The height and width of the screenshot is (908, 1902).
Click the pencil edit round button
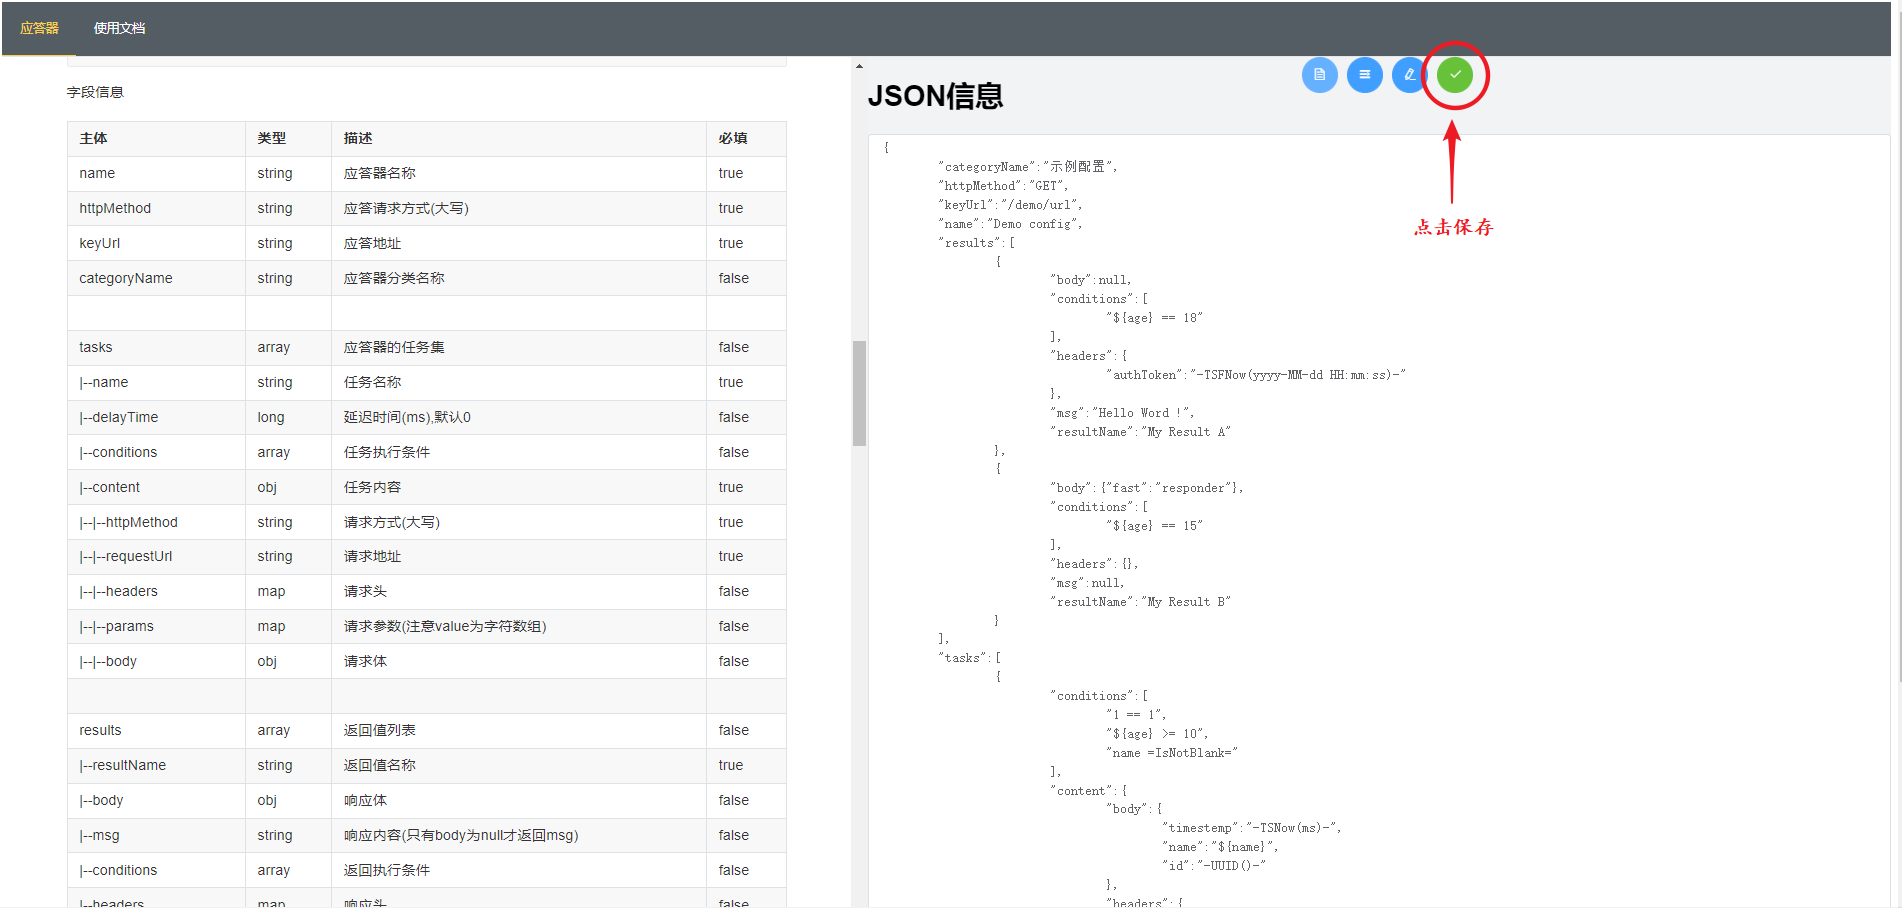pyautogui.click(x=1408, y=74)
